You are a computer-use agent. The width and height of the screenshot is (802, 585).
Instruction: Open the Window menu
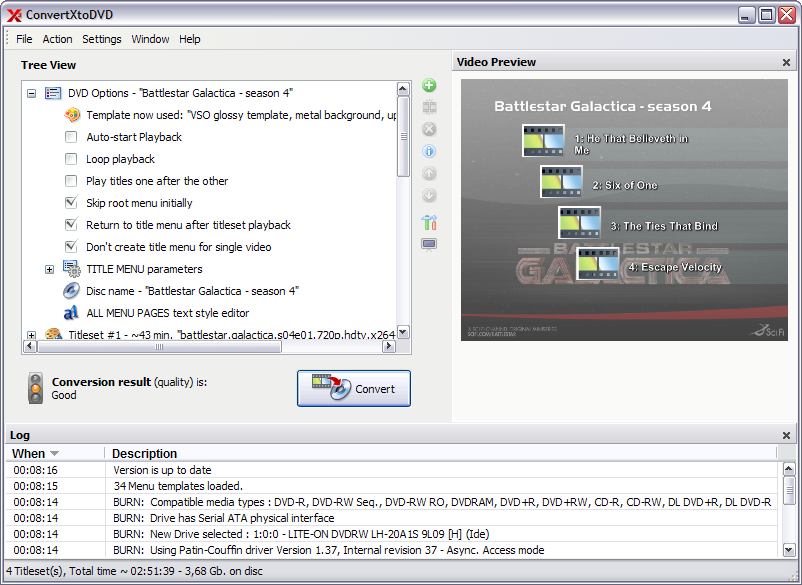(x=150, y=39)
